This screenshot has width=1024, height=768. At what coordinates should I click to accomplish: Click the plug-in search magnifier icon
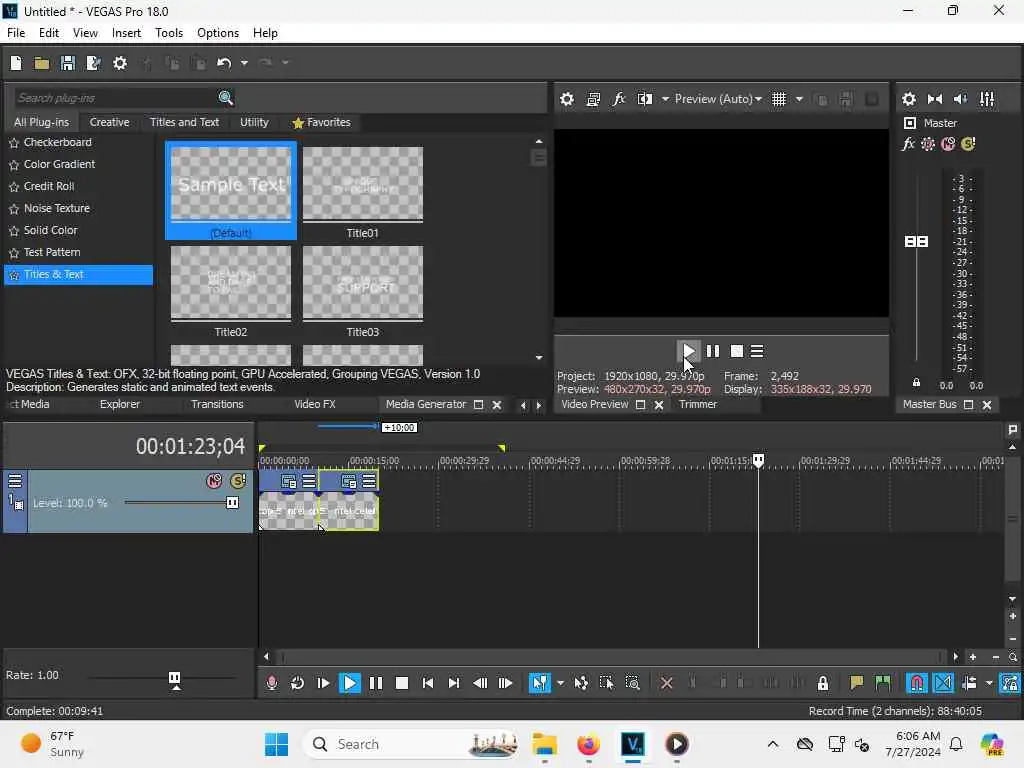[x=225, y=98]
